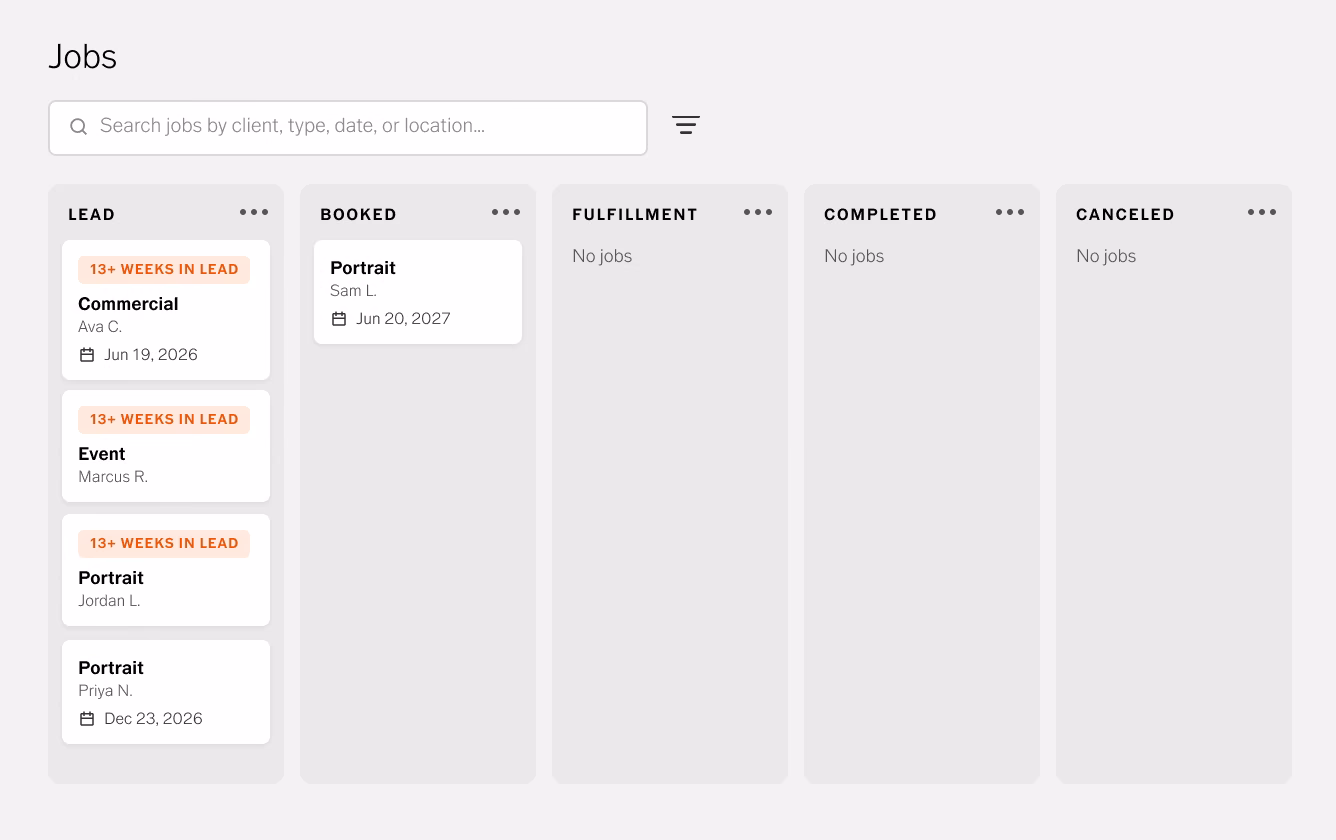
Task: Open the Portrait job for Sam L.
Action: point(418,292)
